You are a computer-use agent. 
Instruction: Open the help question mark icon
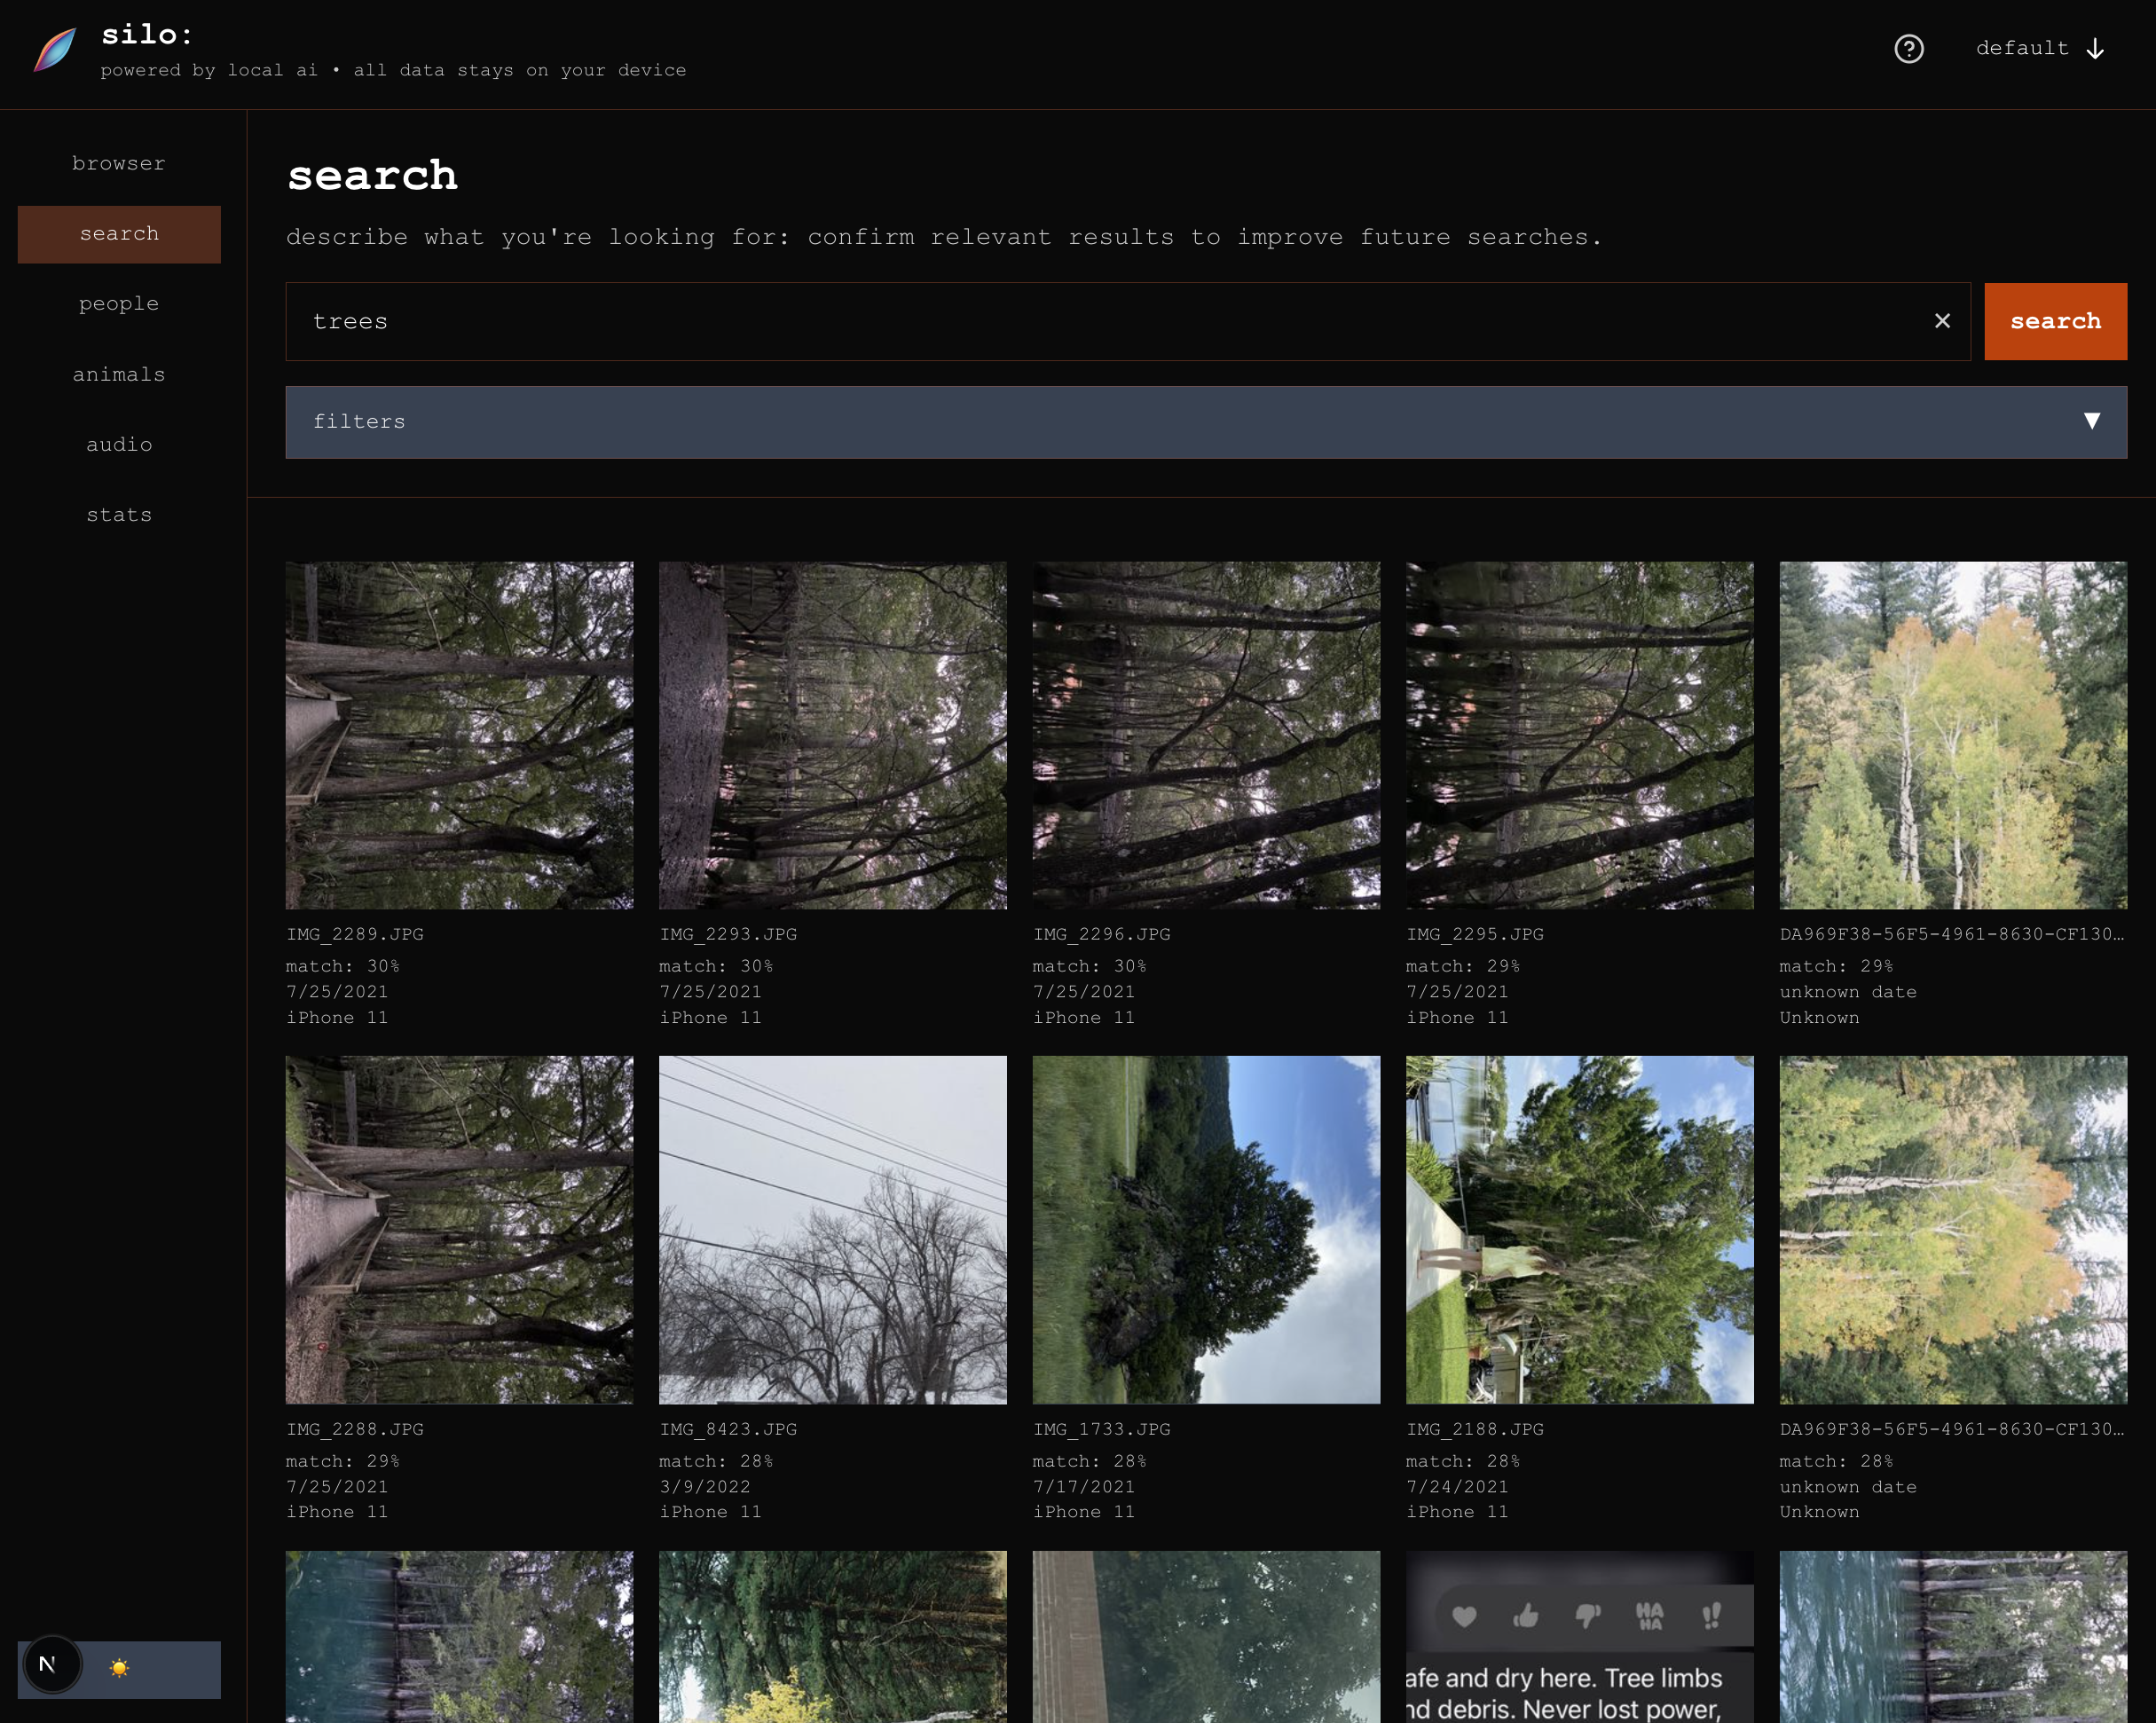point(1908,49)
